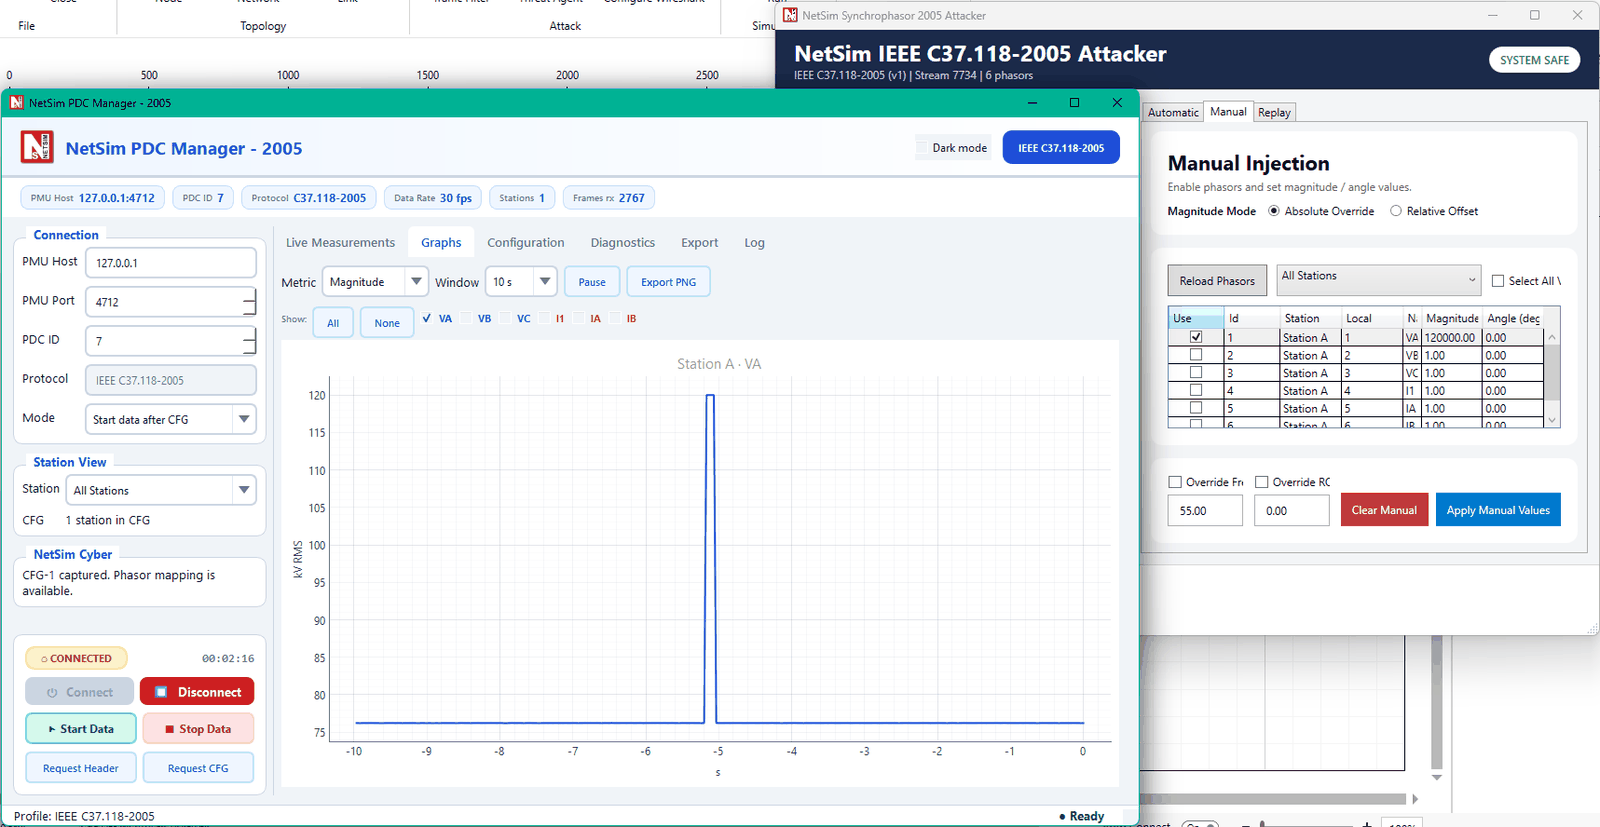
Task: Tick the Select All phasors checkbox
Action: click(1498, 281)
